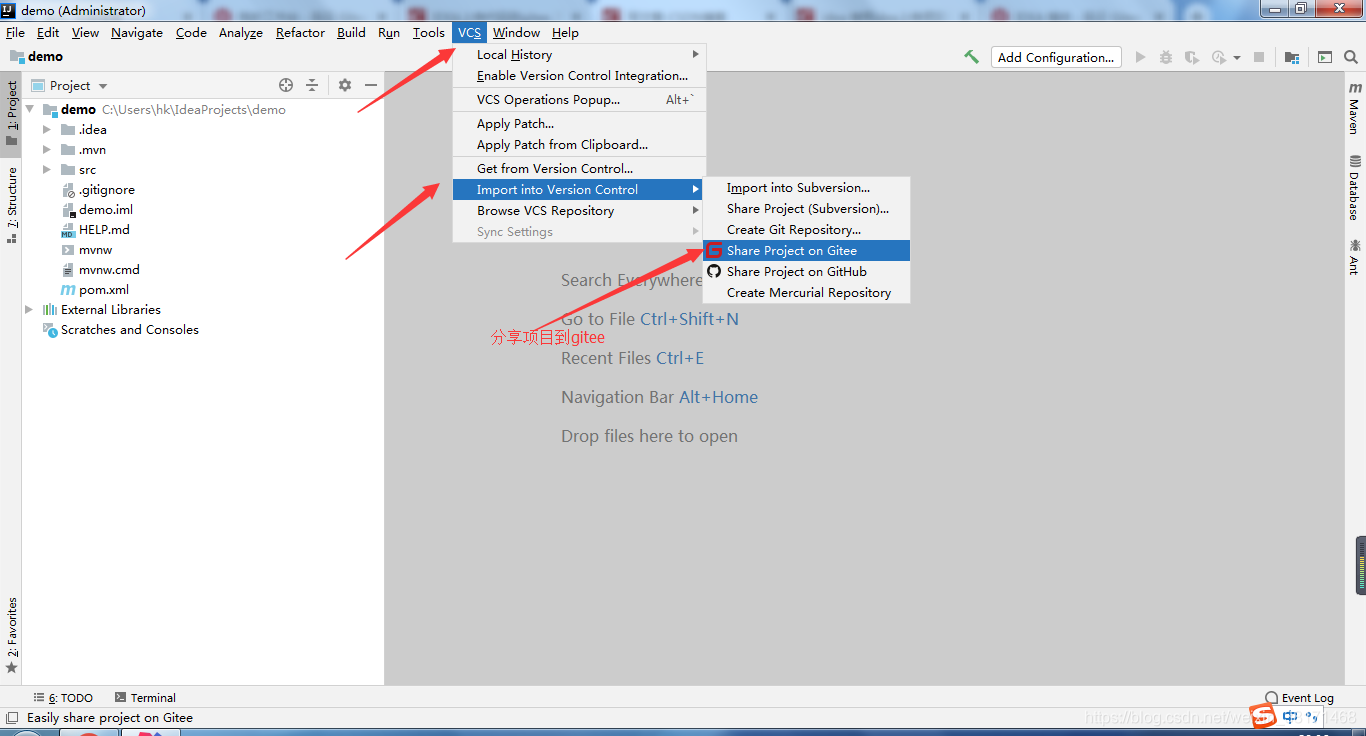The height and width of the screenshot is (736, 1366).
Task: Select Share Project on GitHub
Action: (x=807, y=271)
